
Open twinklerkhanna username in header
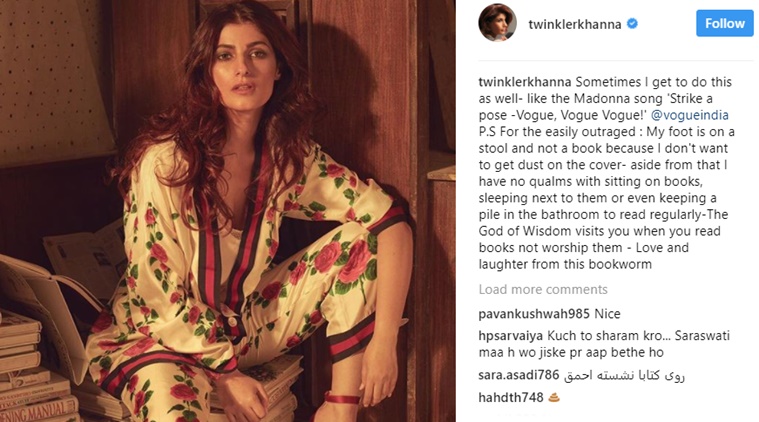575,24
